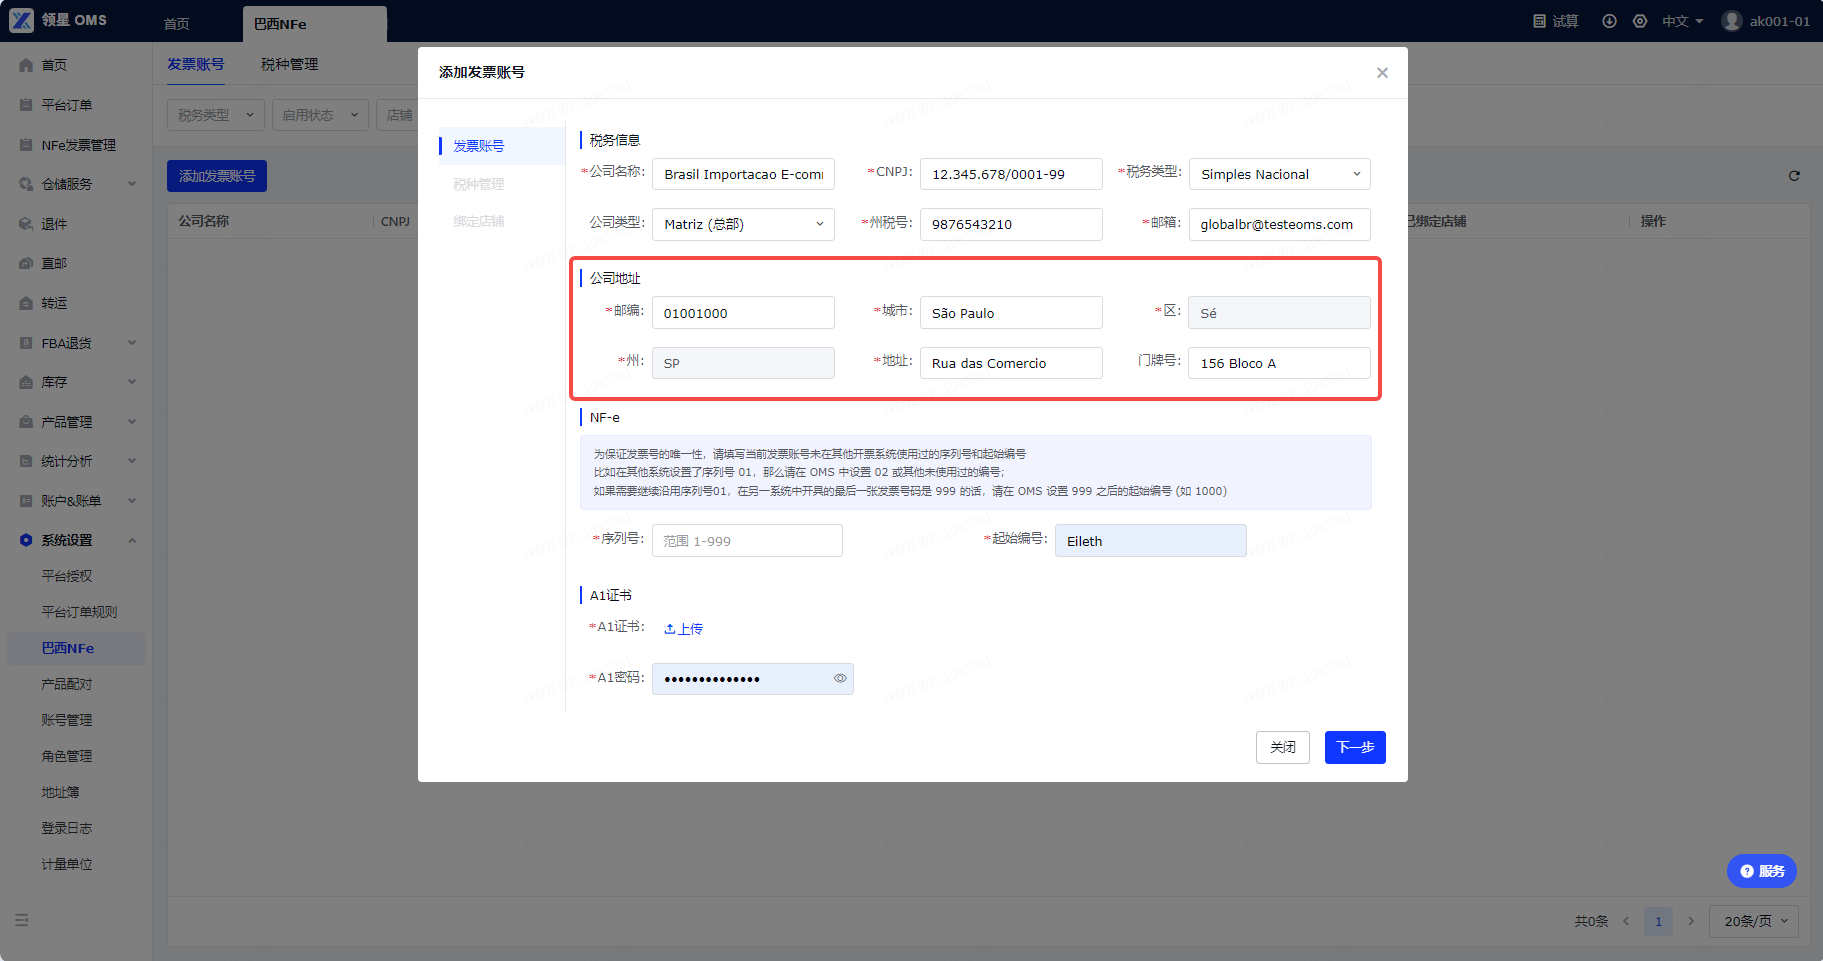Click the 平台订单 sidebar icon
The image size is (1823, 961).
[26, 105]
